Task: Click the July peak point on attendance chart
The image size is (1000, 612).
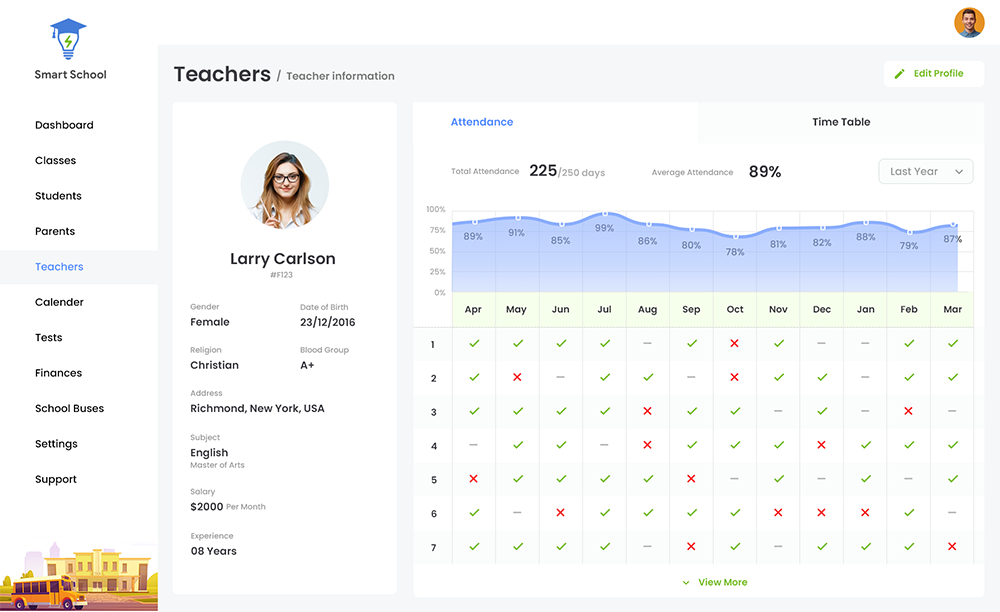Action: (604, 215)
